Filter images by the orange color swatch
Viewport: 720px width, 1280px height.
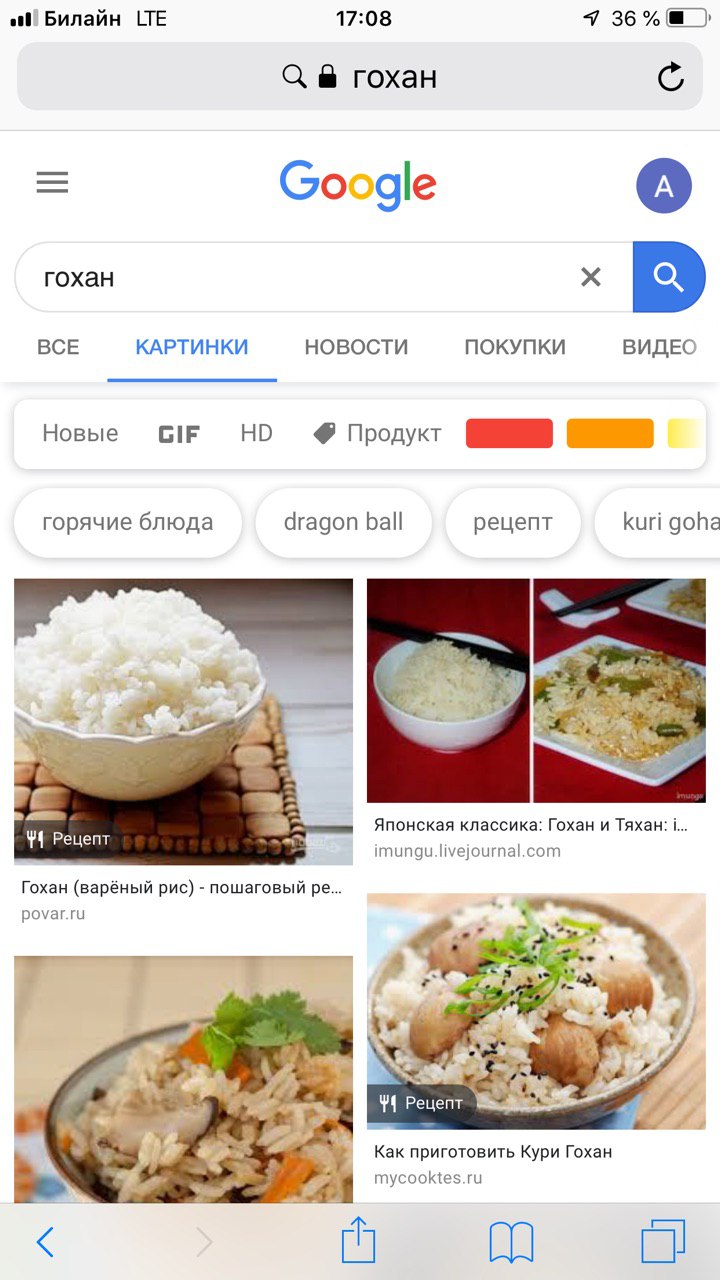pyautogui.click(x=610, y=433)
